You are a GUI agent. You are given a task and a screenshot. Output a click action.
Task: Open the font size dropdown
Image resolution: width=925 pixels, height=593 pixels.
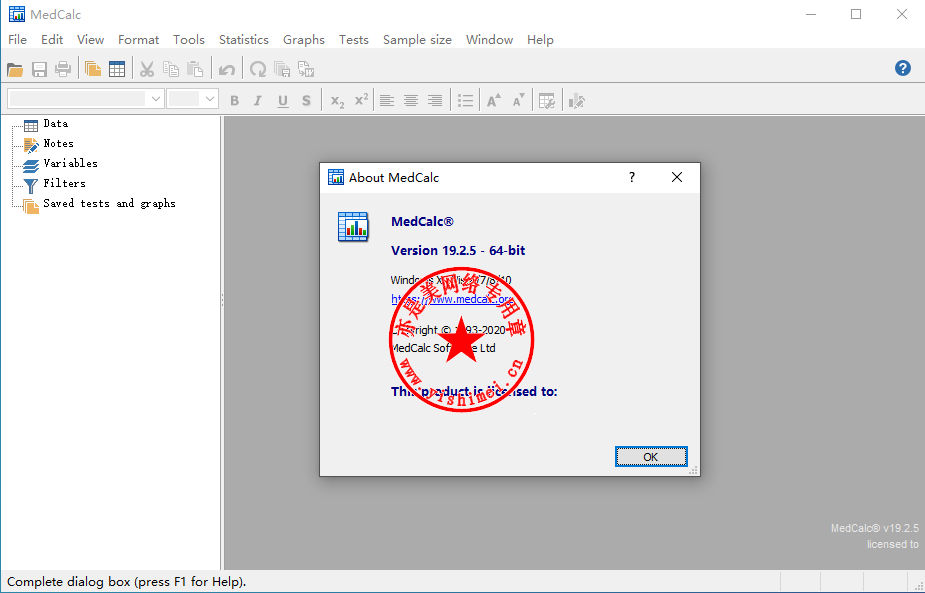[209, 99]
